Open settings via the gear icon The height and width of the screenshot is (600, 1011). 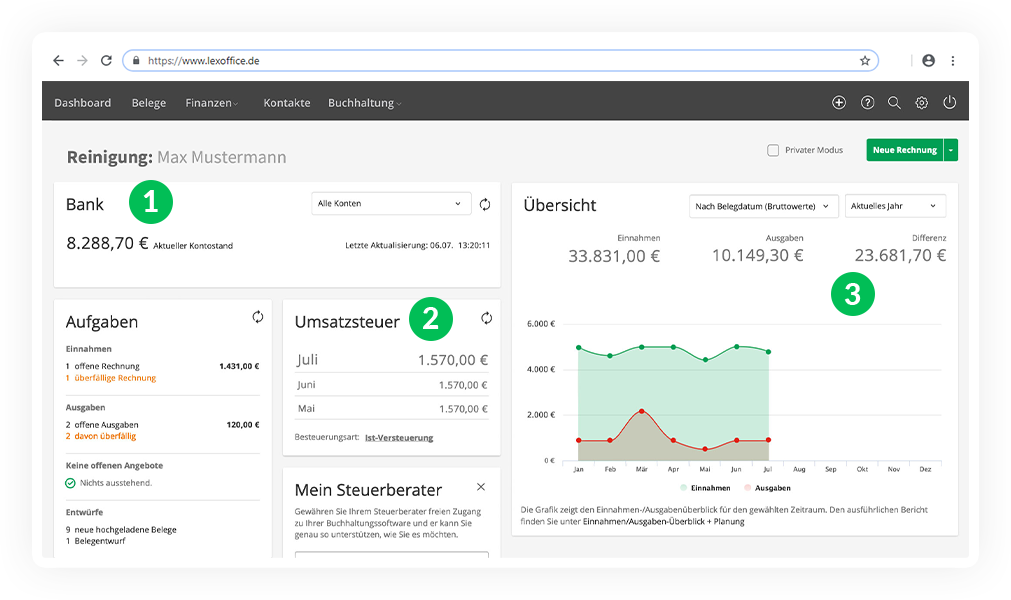922,102
